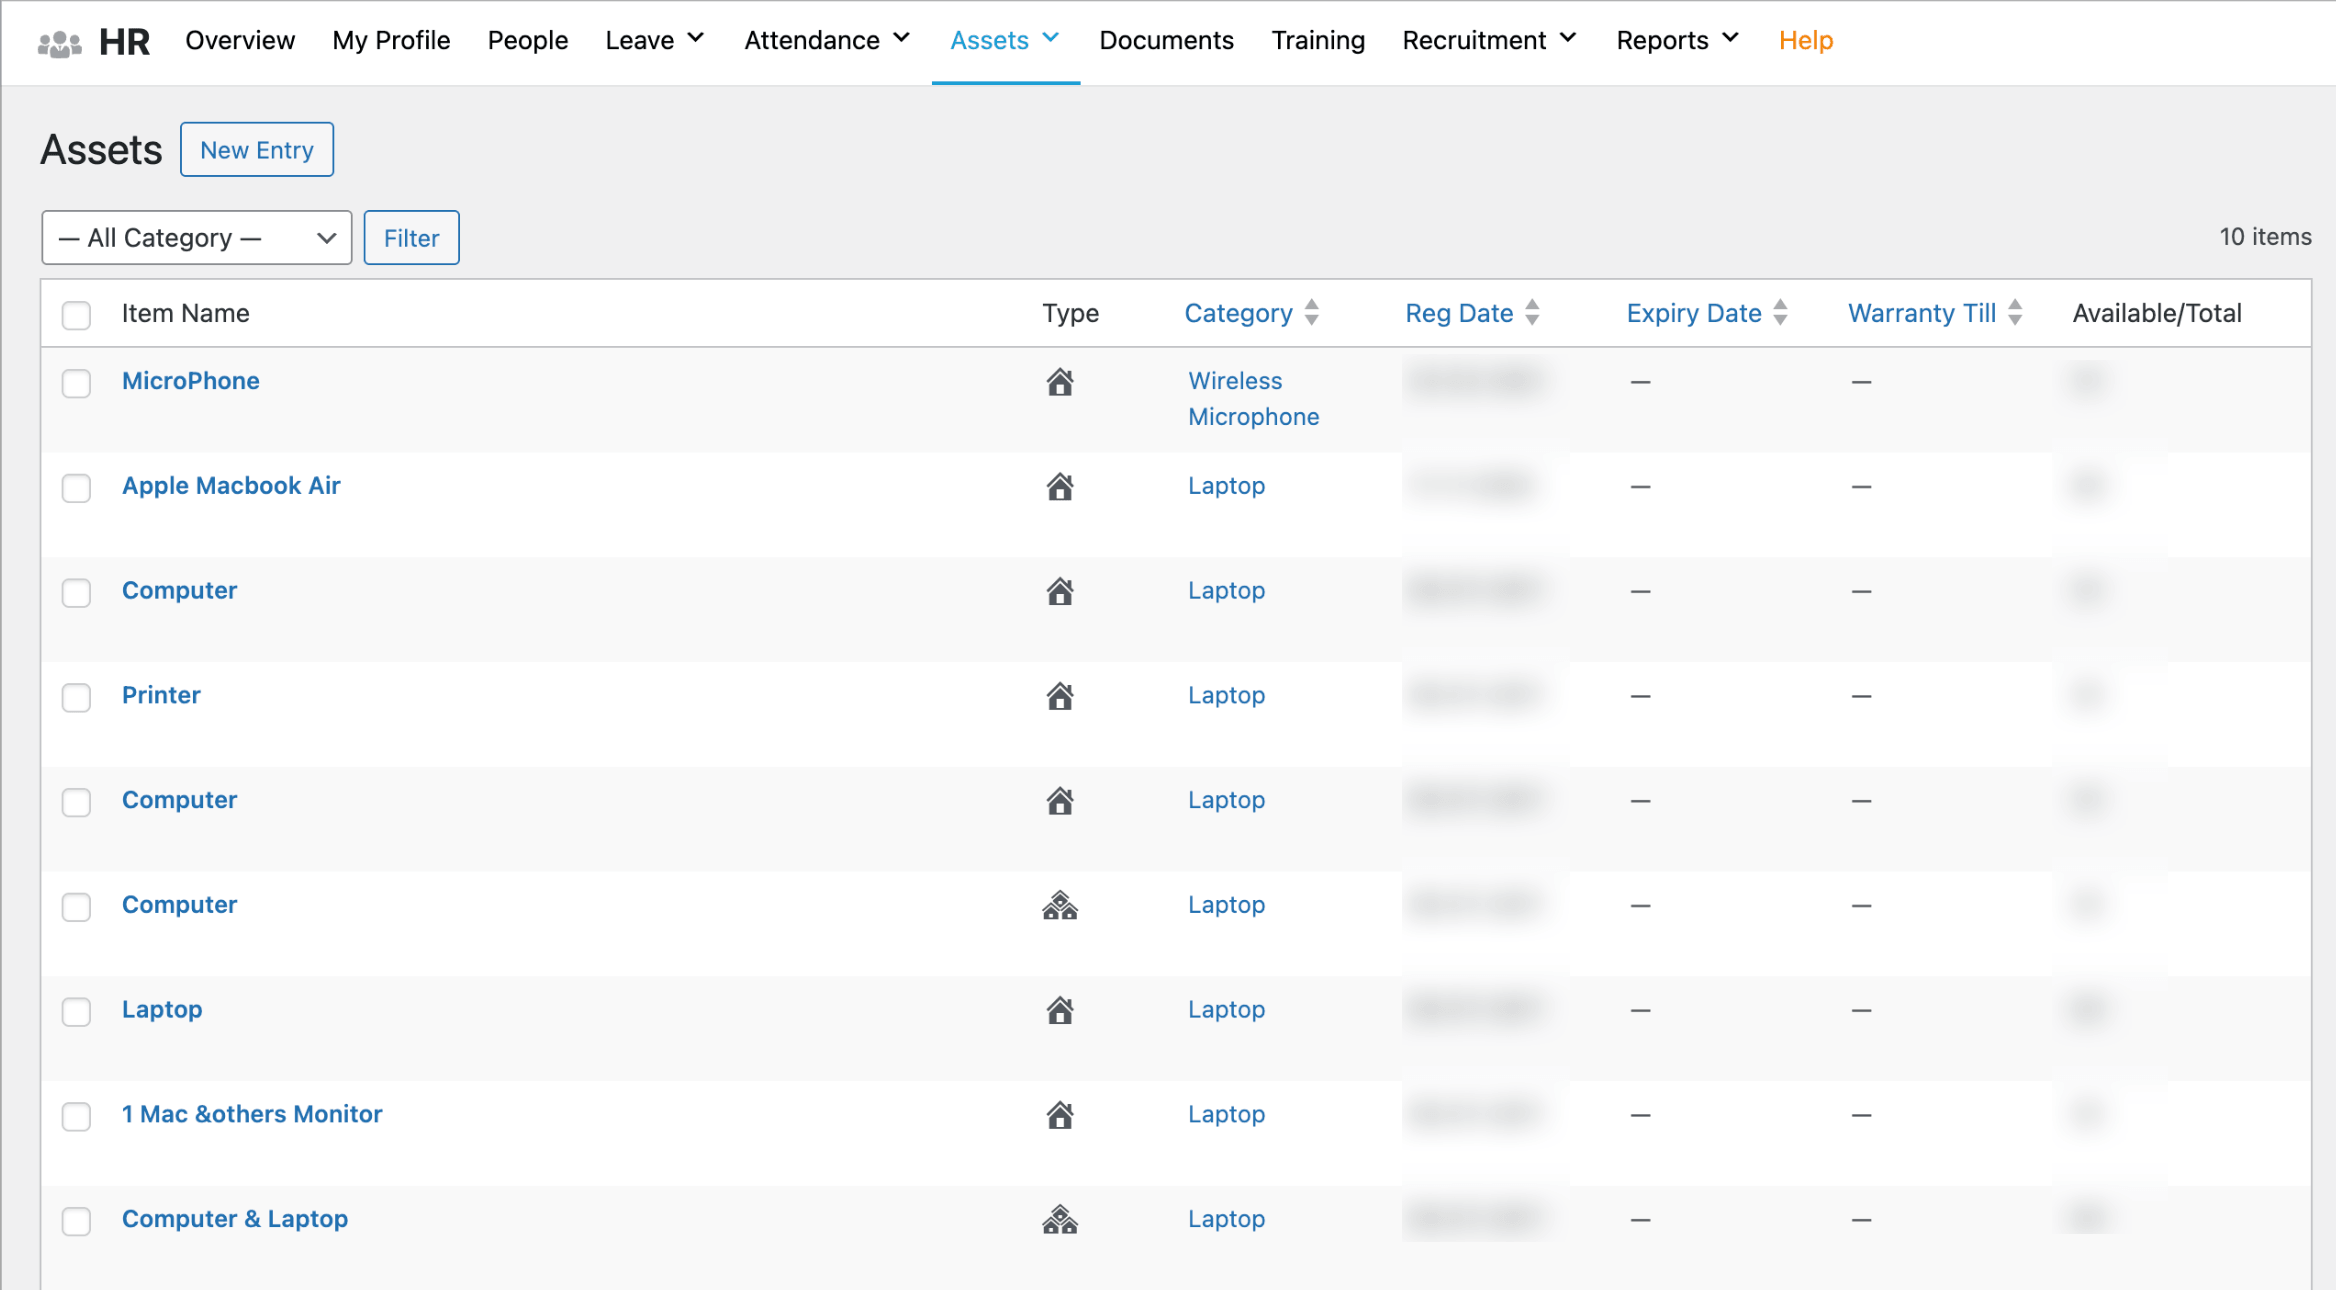Go to the Documents menu item

(1166, 40)
